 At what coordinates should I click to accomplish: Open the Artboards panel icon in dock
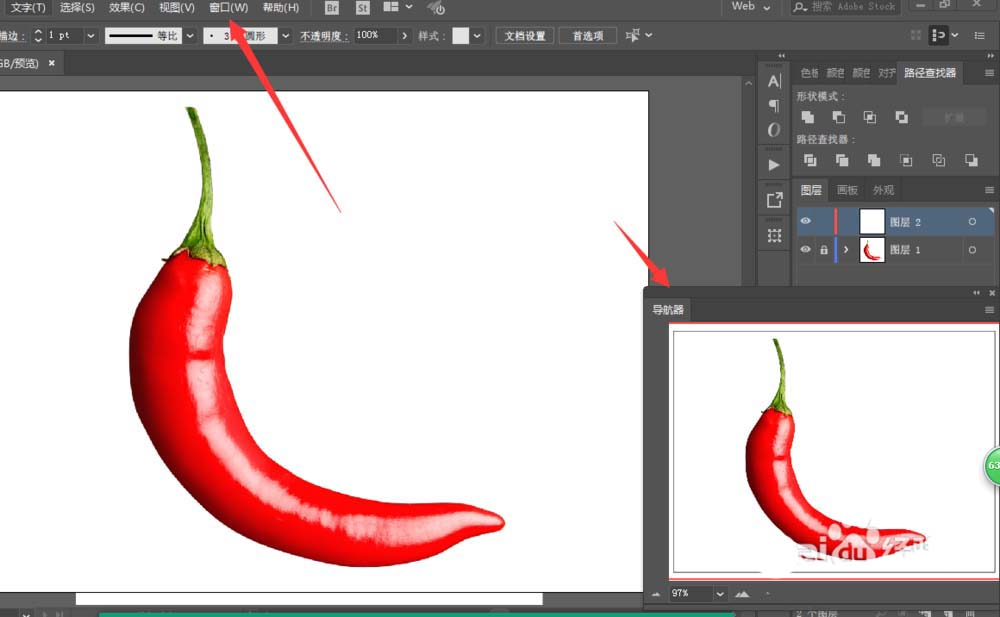point(774,236)
